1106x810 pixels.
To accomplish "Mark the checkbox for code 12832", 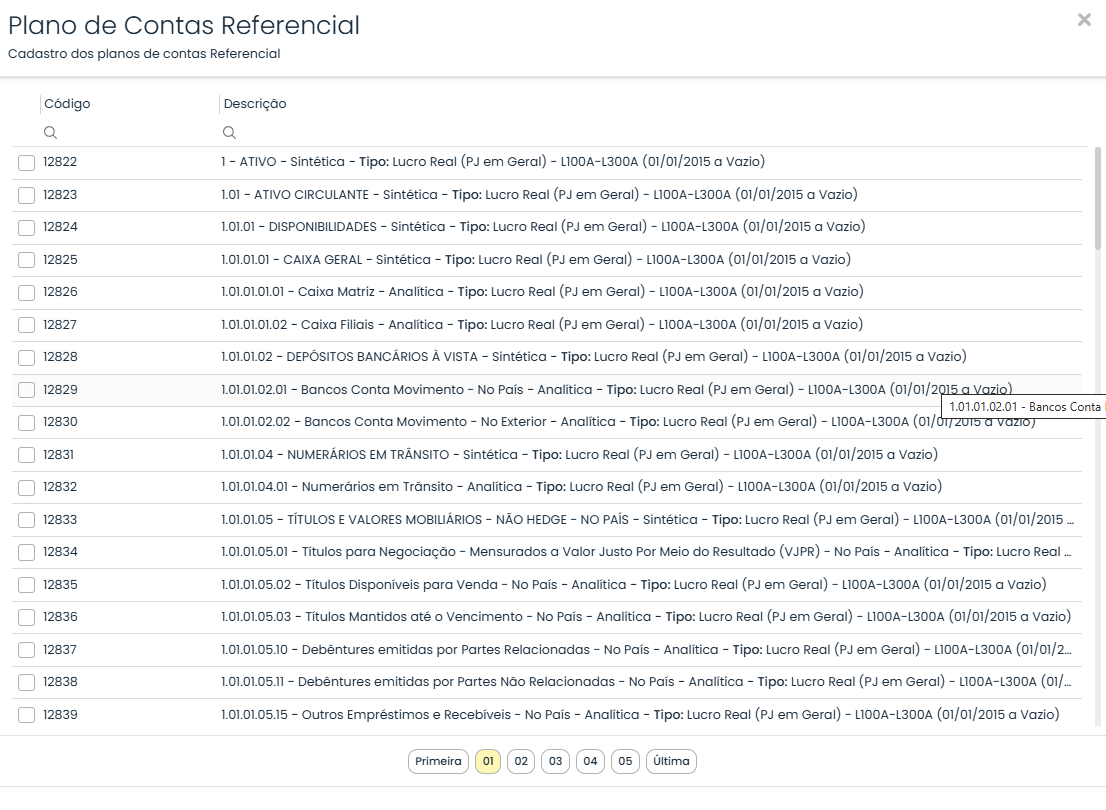I will [x=27, y=488].
